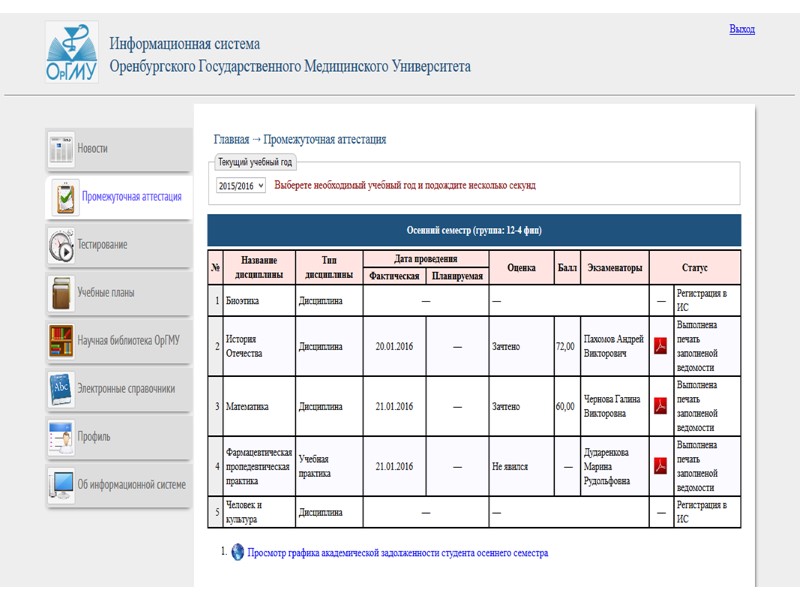Click the ОрГМУ university logo
This screenshot has width=800, height=600.
click(x=71, y=52)
